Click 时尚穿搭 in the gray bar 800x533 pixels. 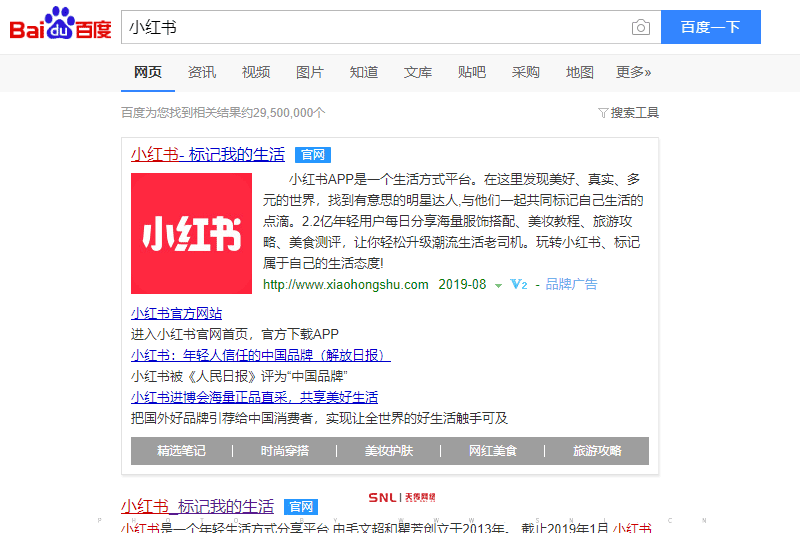[x=285, y=451]
